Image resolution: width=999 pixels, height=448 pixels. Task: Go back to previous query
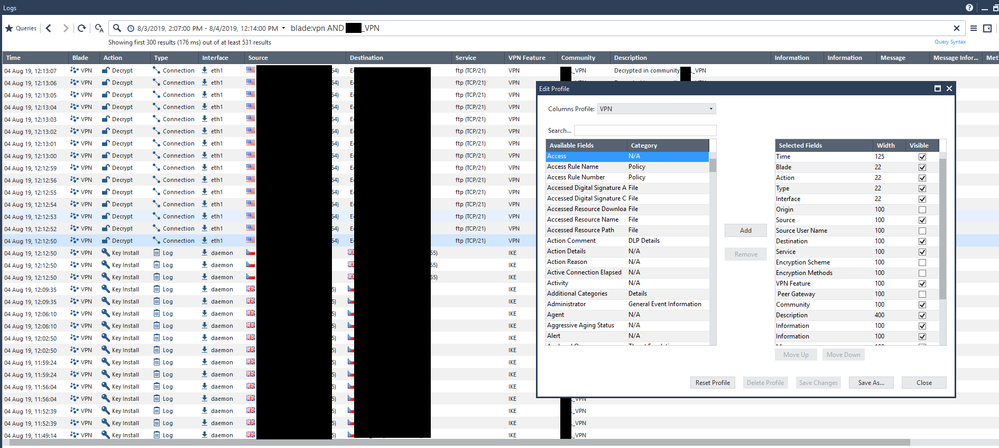tap(48, 29)
